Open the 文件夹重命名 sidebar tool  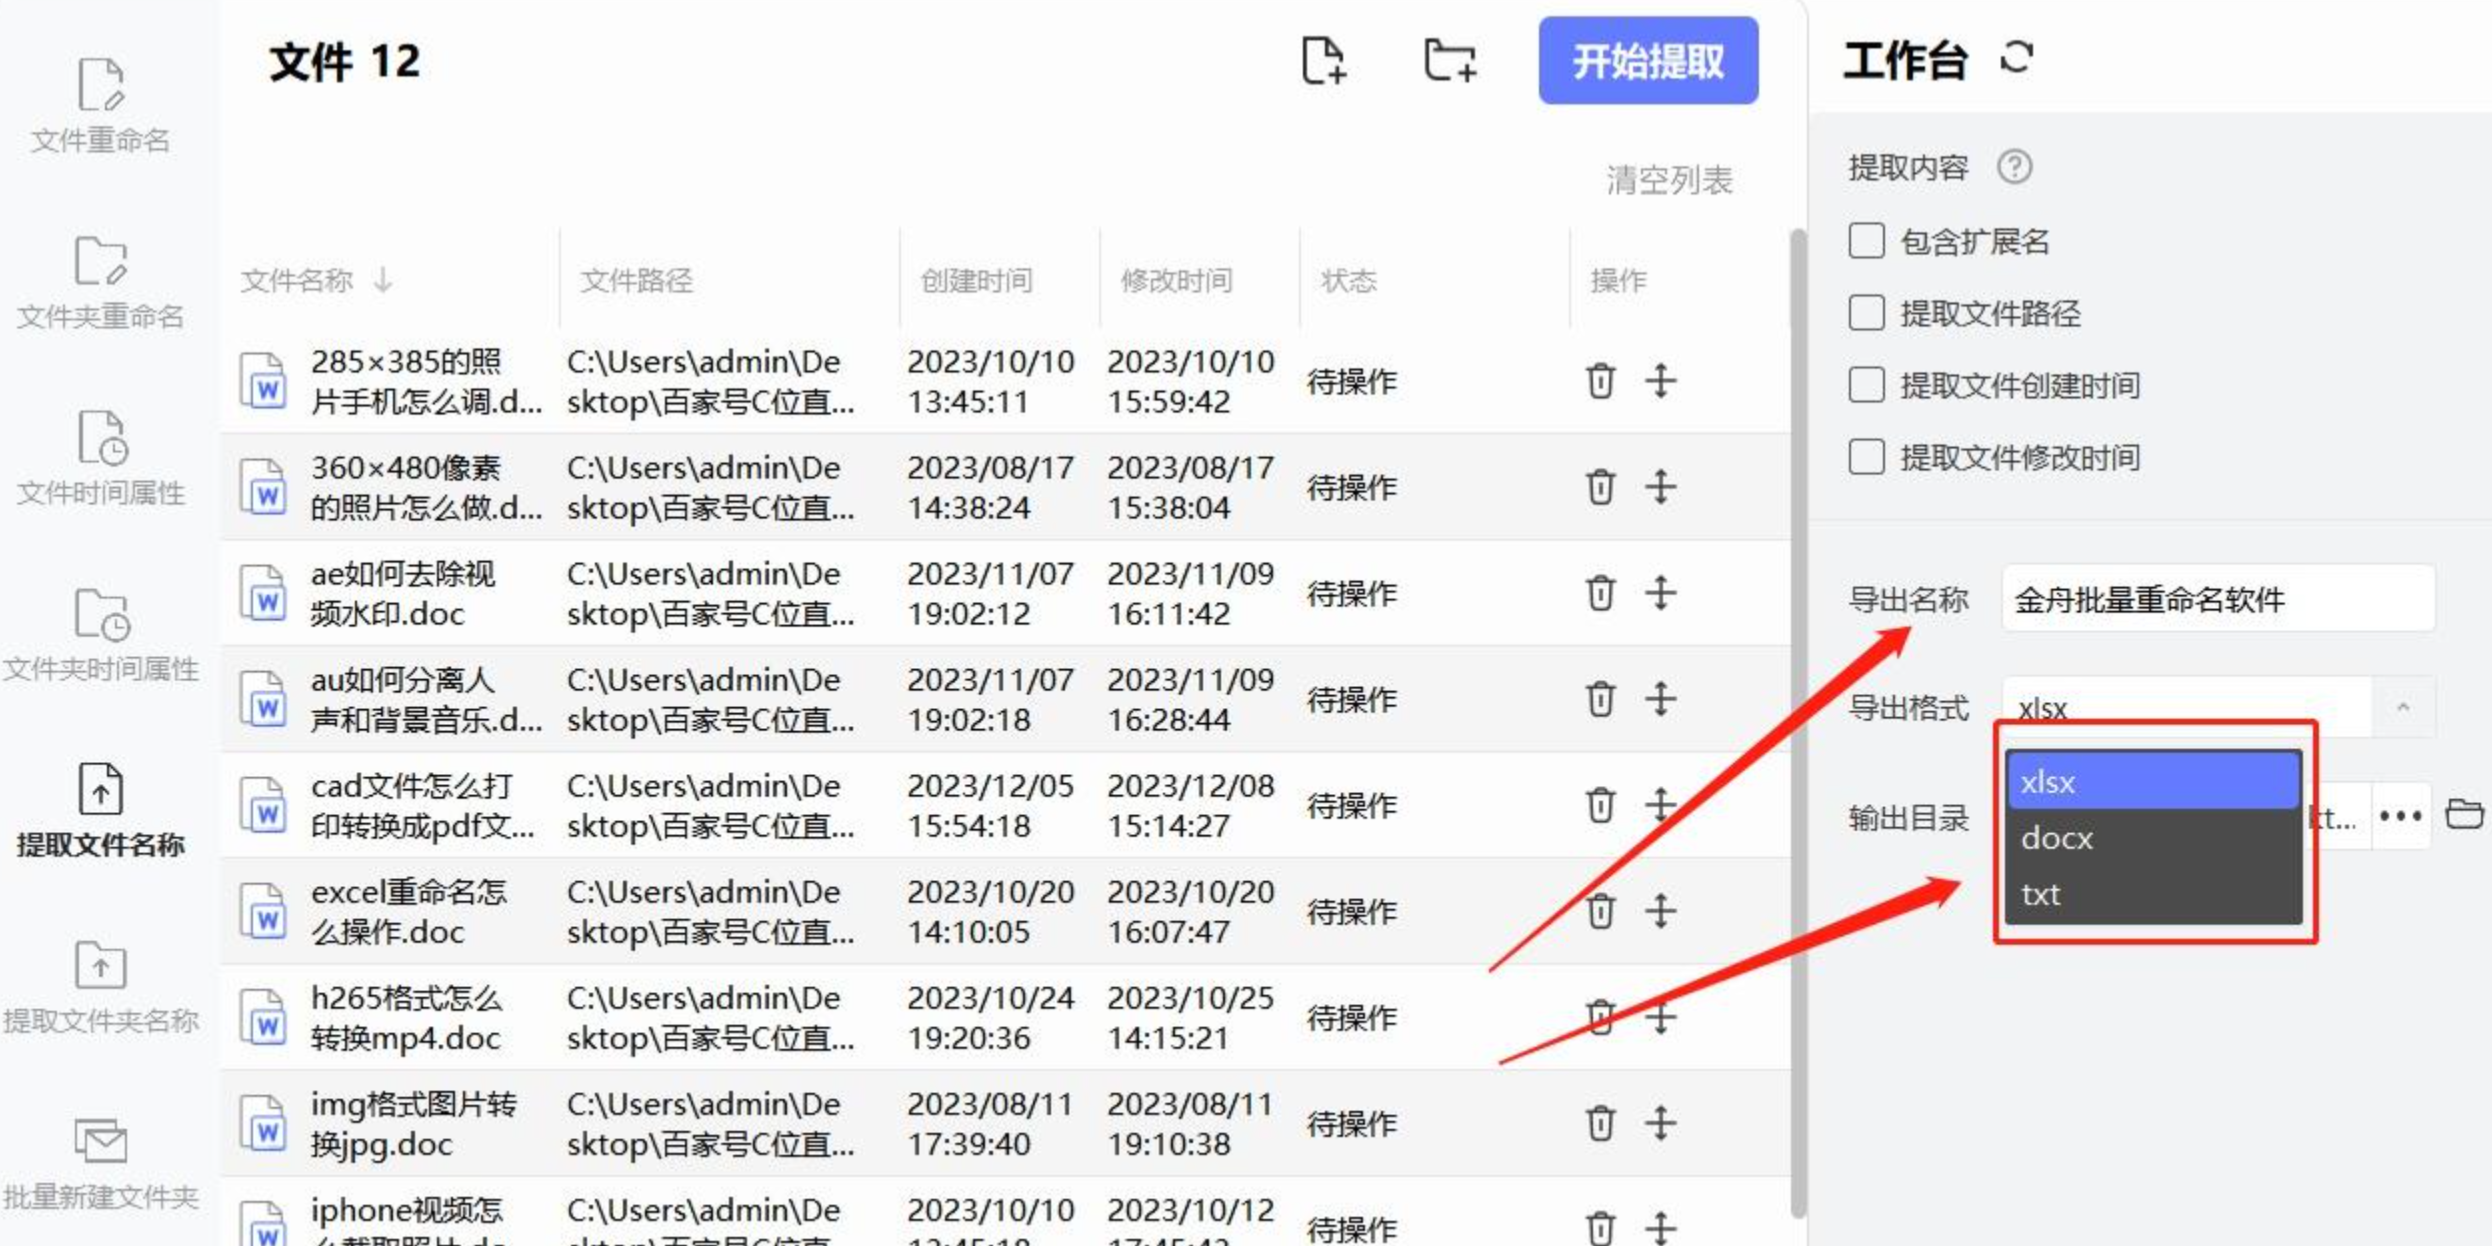(100, 282)
